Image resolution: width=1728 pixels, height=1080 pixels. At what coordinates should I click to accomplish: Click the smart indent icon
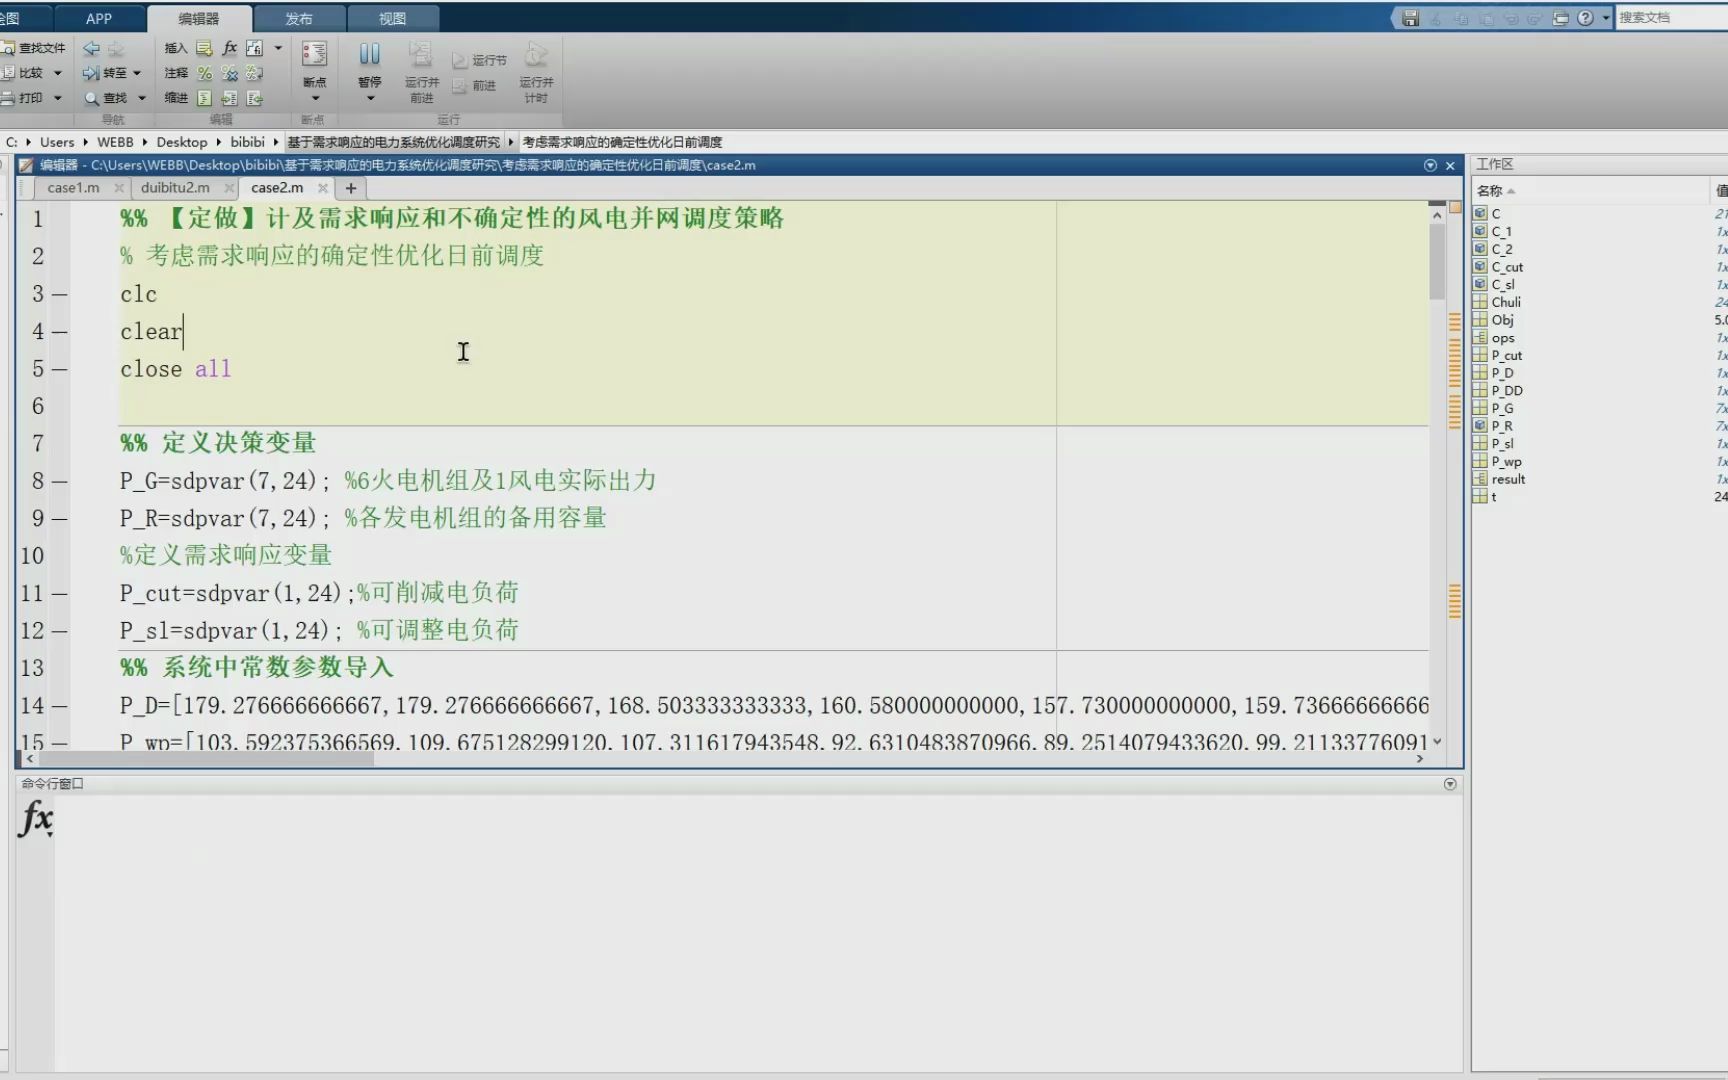coord(204,98)
